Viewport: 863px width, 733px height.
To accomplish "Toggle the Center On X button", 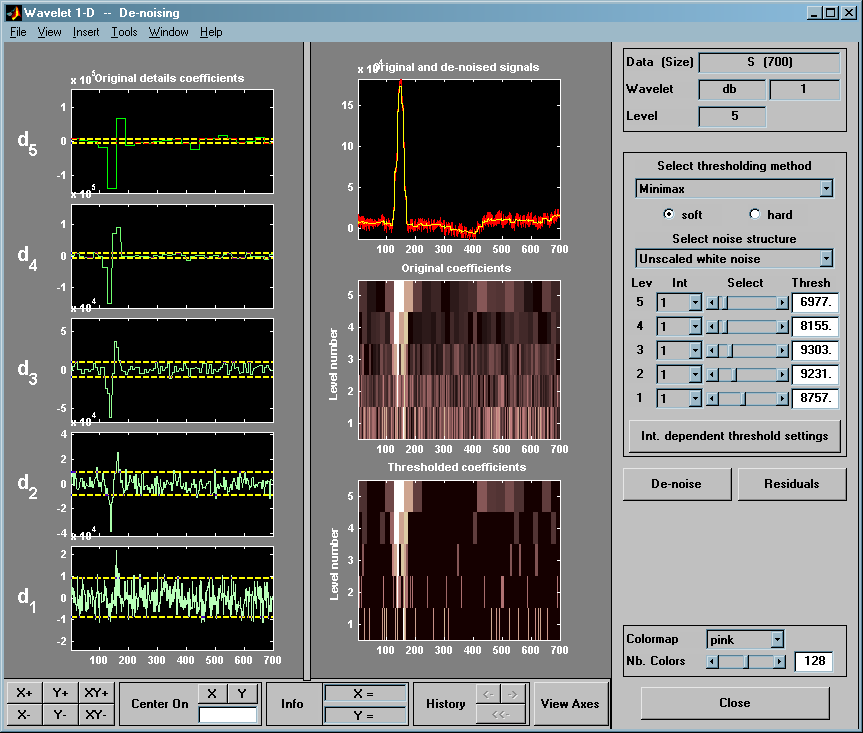I will click(x=212, y=693).
